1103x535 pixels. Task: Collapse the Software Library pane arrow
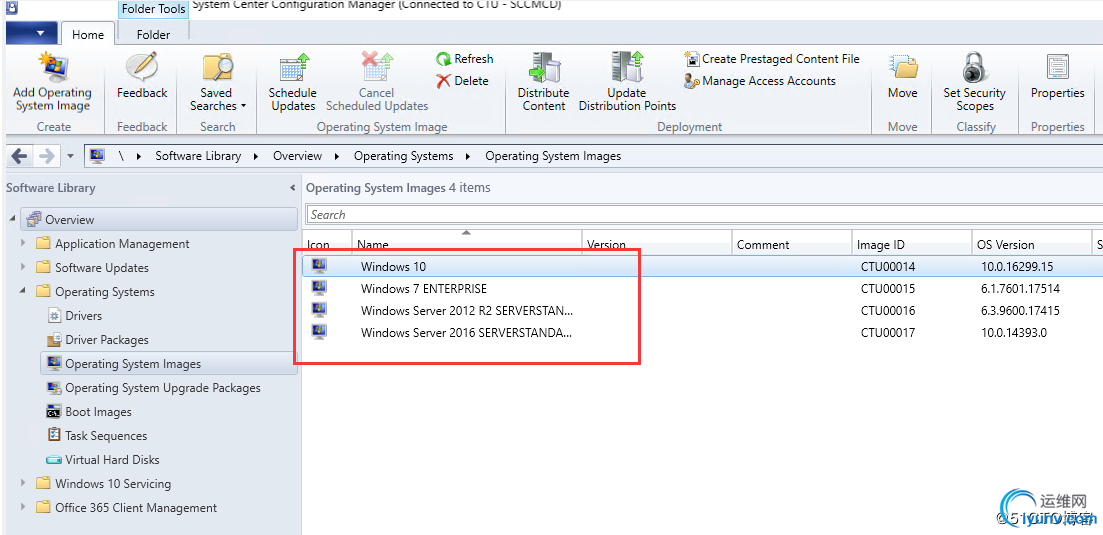pyautogui.click(x=293, y=188)
